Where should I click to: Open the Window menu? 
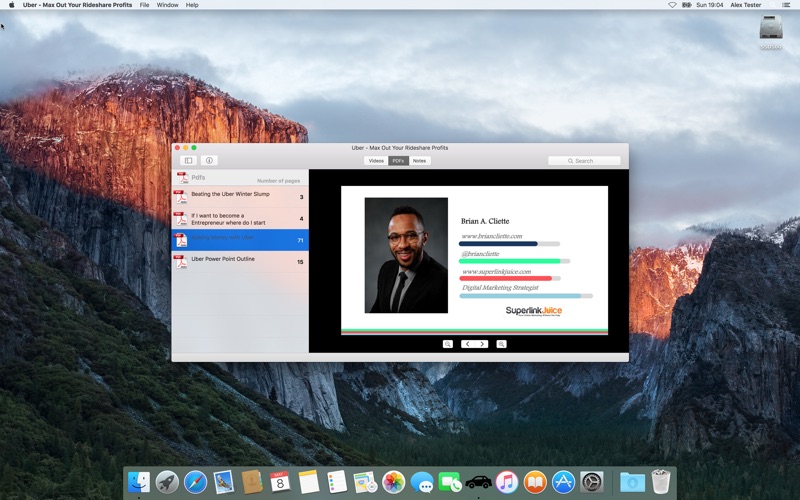[x=167, y=5]
